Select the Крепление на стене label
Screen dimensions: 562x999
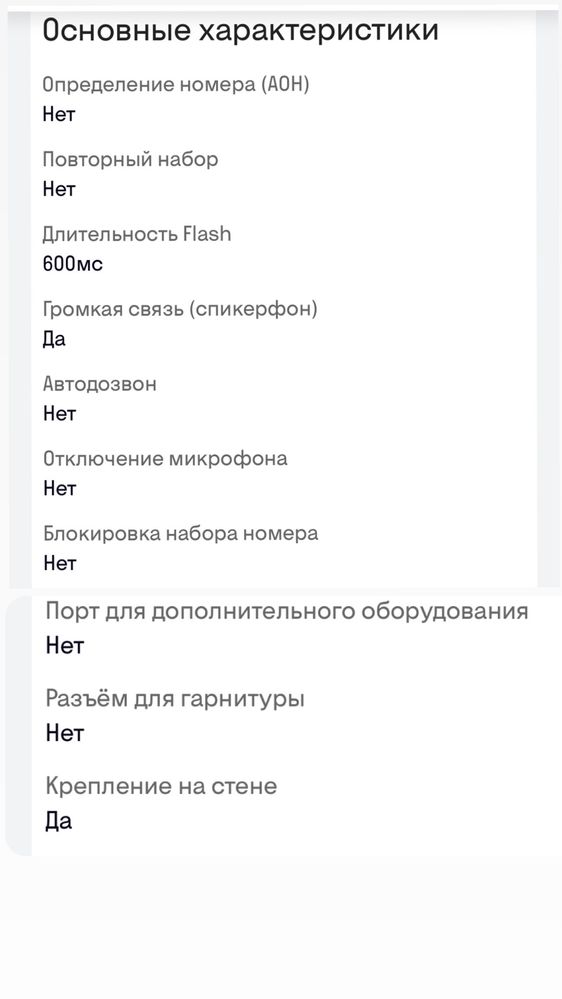click(x=161, y=786)
